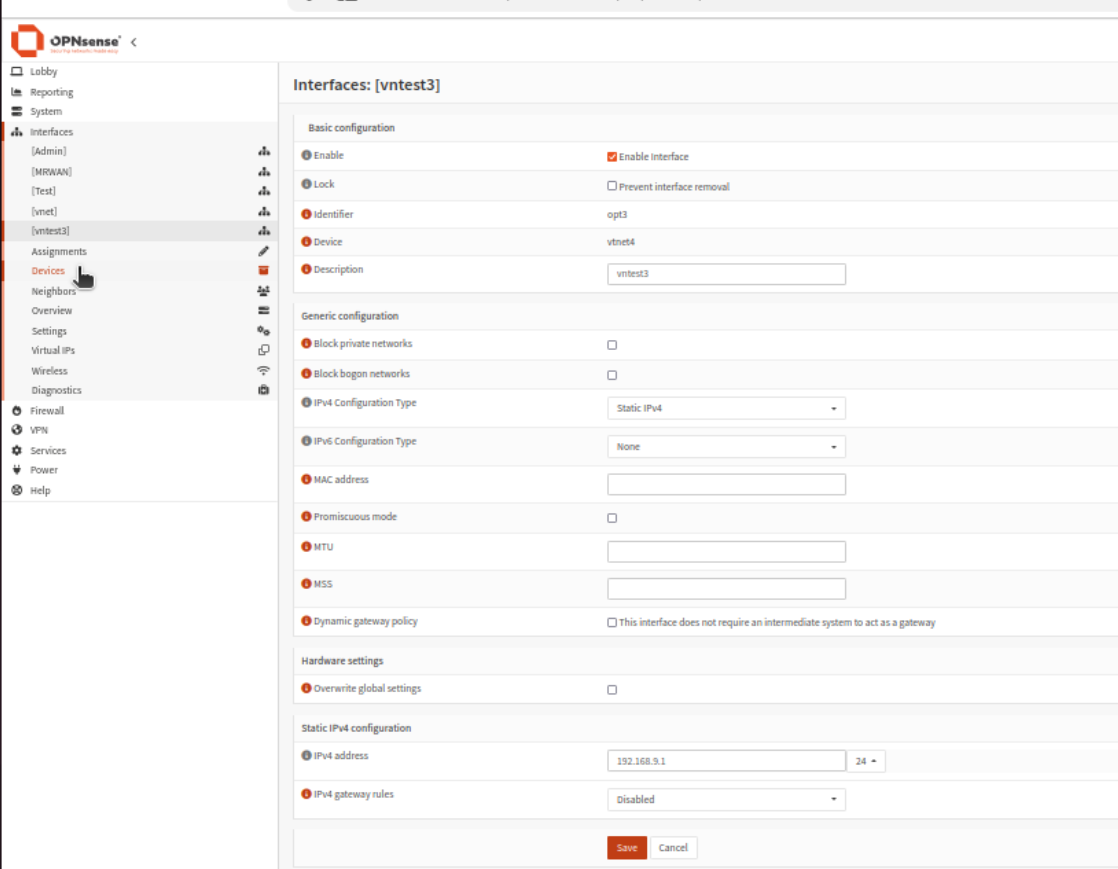Click the Cancel button

(x=673, y=848)
